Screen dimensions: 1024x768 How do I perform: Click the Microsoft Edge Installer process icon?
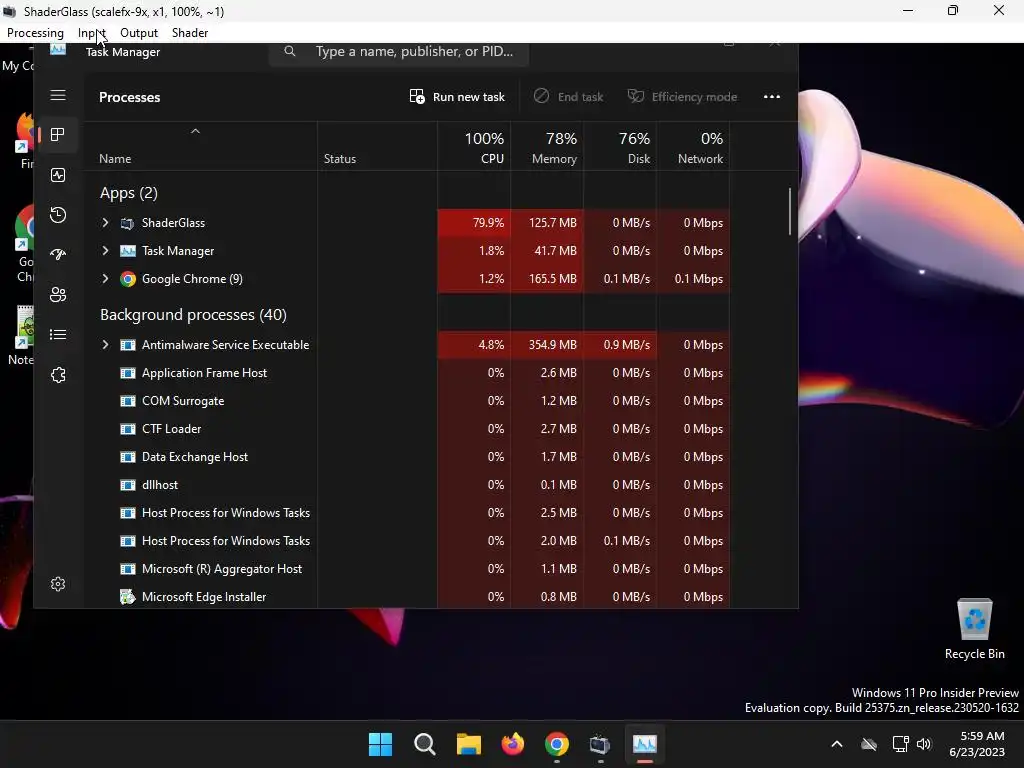[x=127, y=597]
